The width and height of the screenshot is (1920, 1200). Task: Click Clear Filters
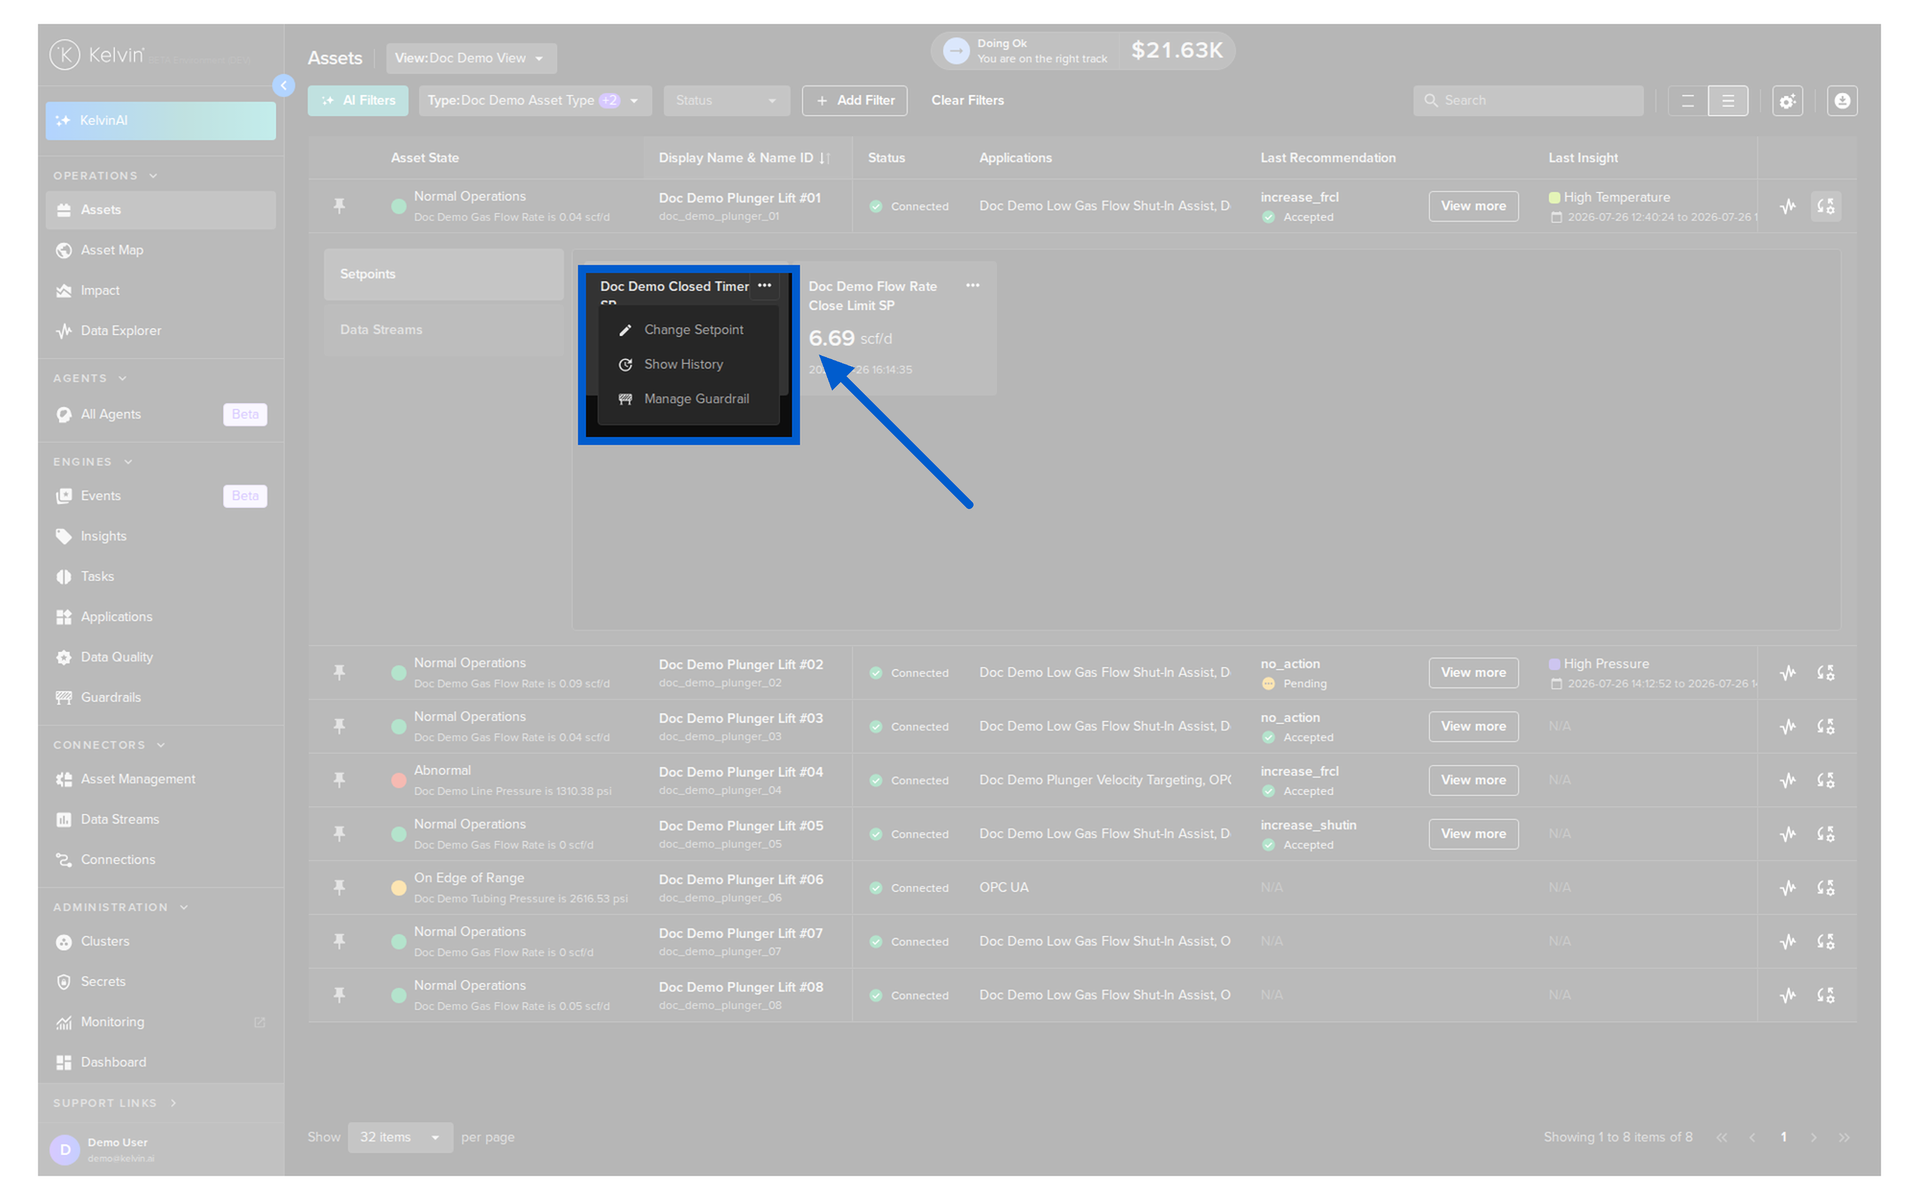click(967, 100)
